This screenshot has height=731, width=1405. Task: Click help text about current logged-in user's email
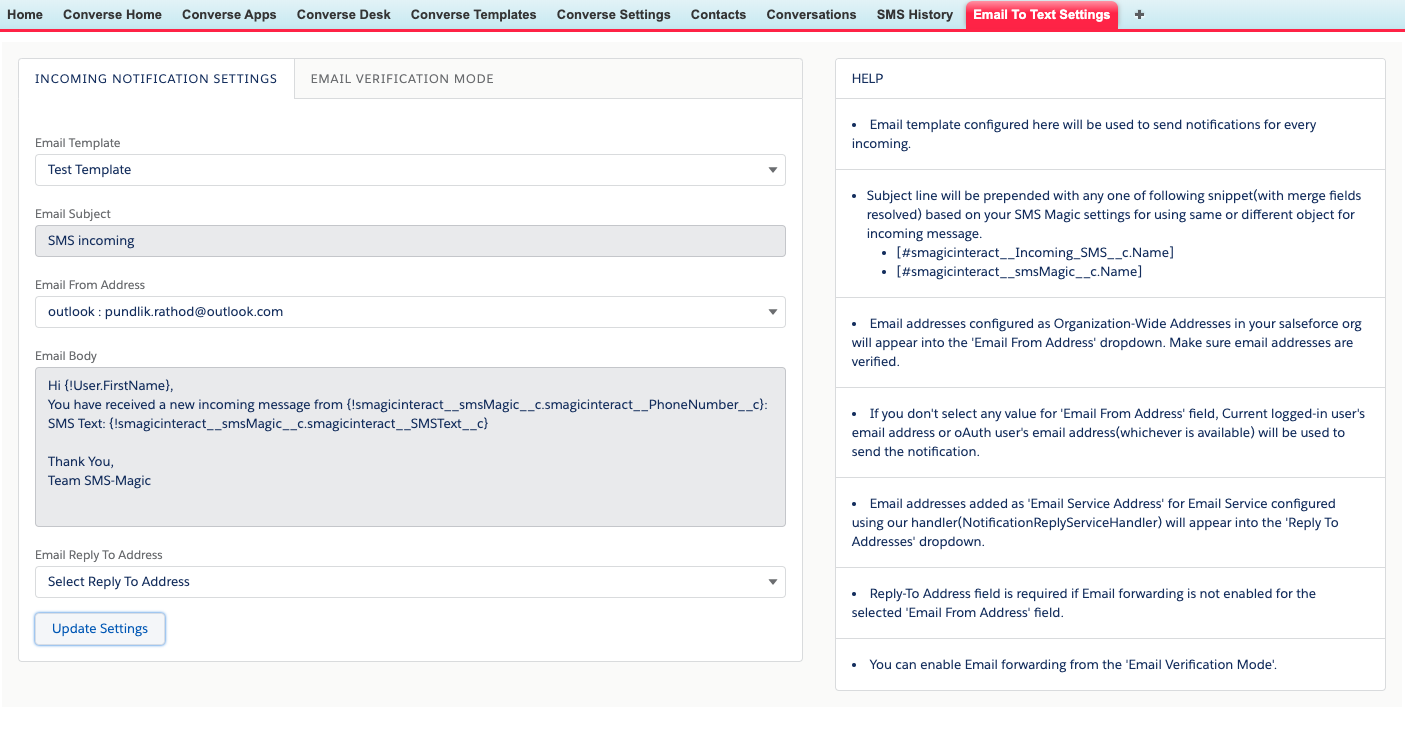pos(1108,433)
